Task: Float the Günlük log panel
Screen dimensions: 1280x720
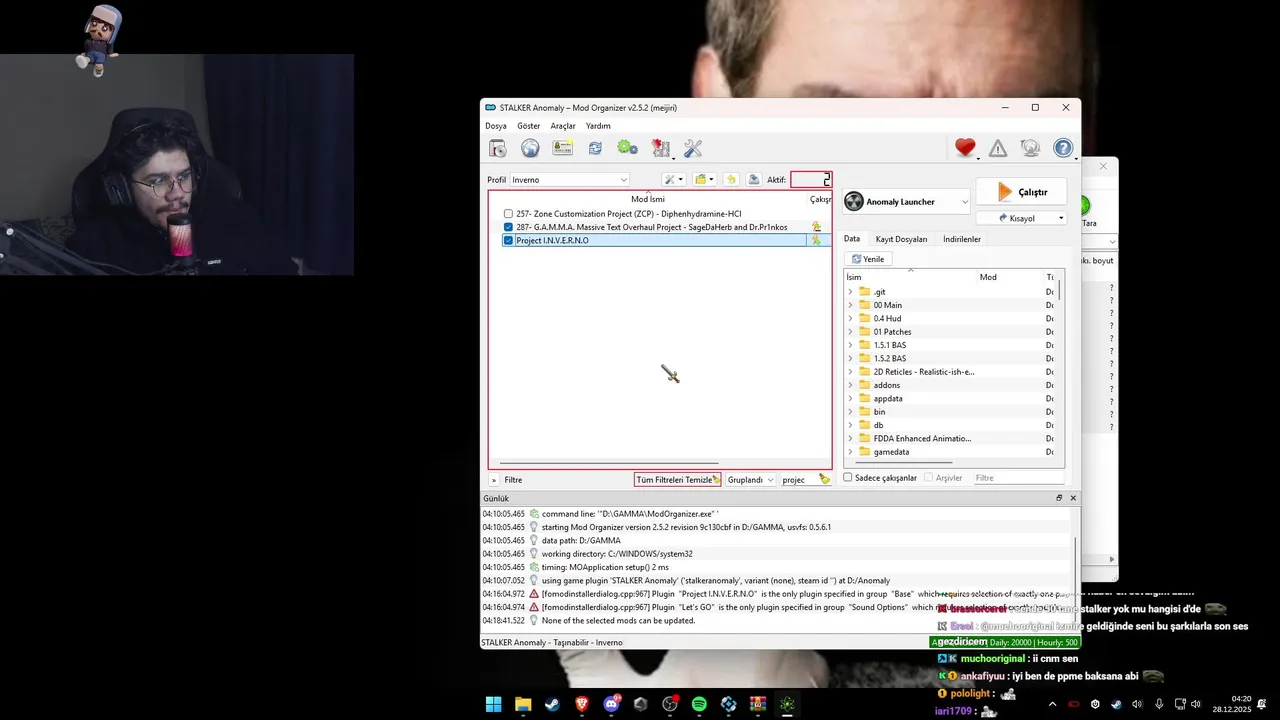Action: pyautogui.click(x=1059, y=498)
